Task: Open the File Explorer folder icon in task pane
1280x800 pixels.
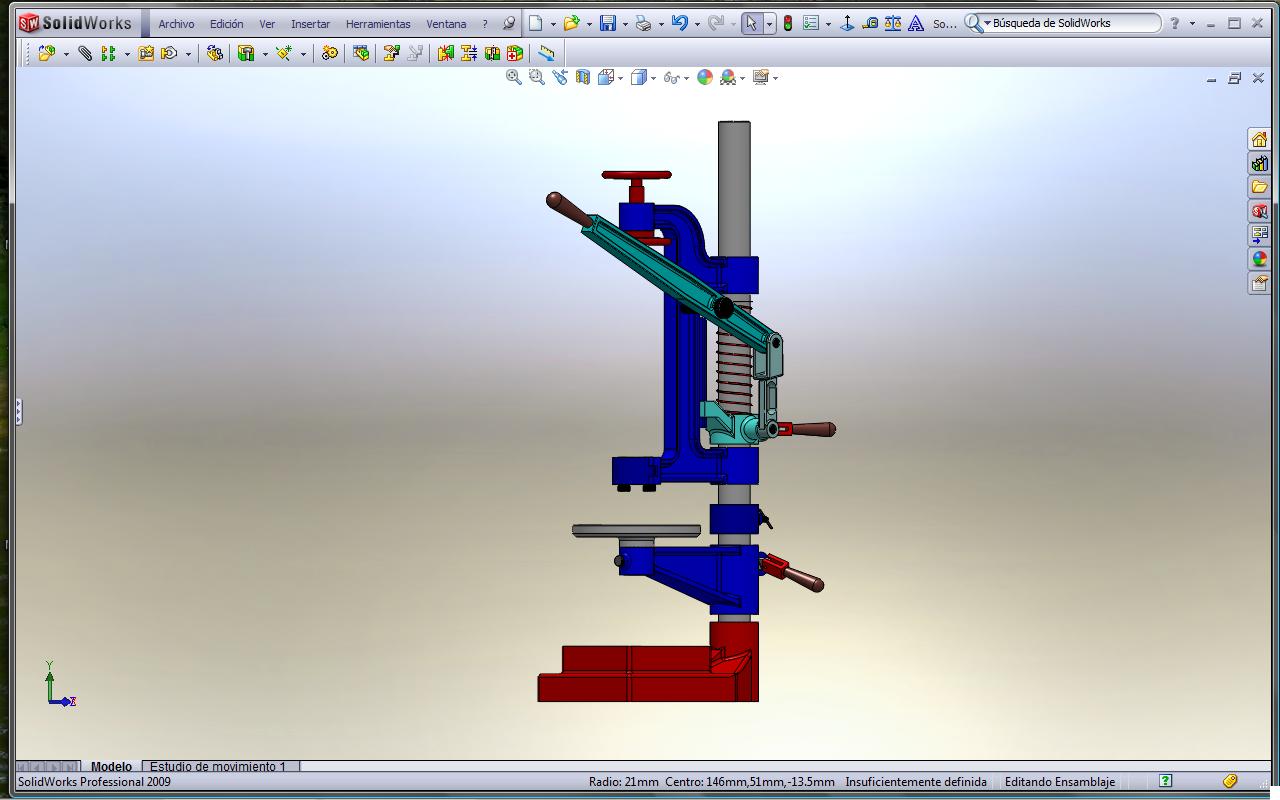Action: point(1259,187)
